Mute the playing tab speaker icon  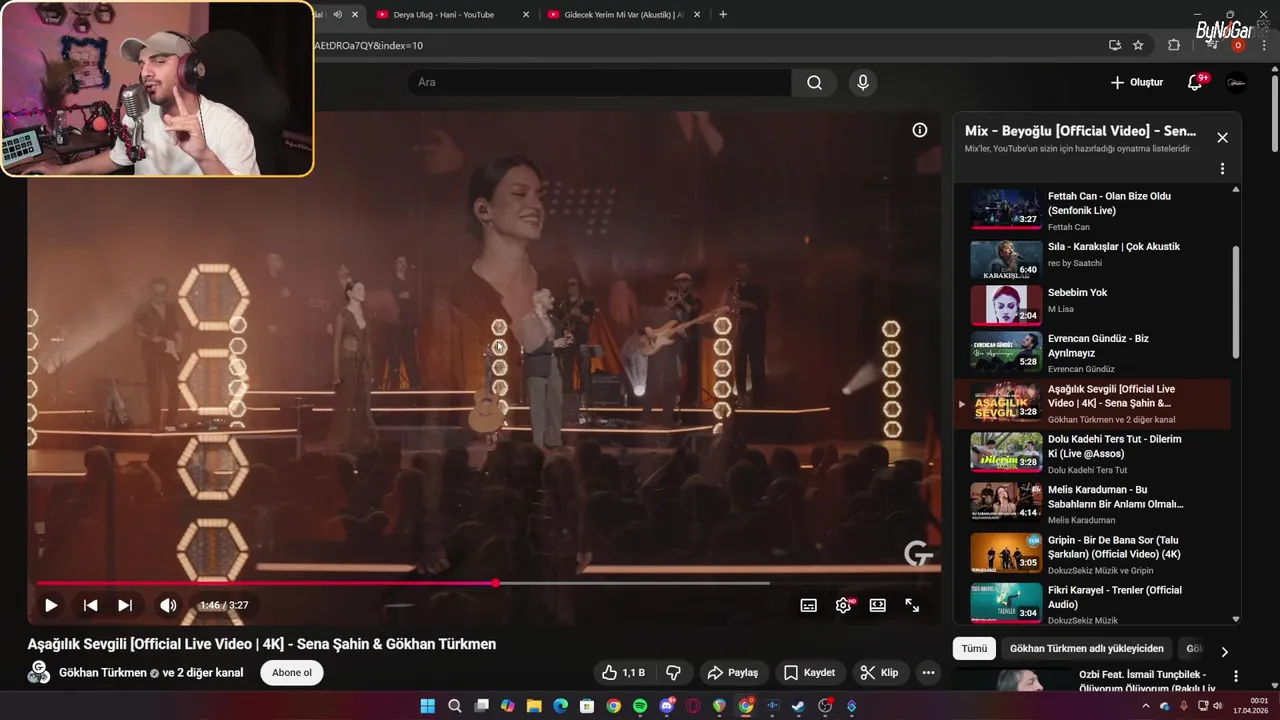click(338, 14)
